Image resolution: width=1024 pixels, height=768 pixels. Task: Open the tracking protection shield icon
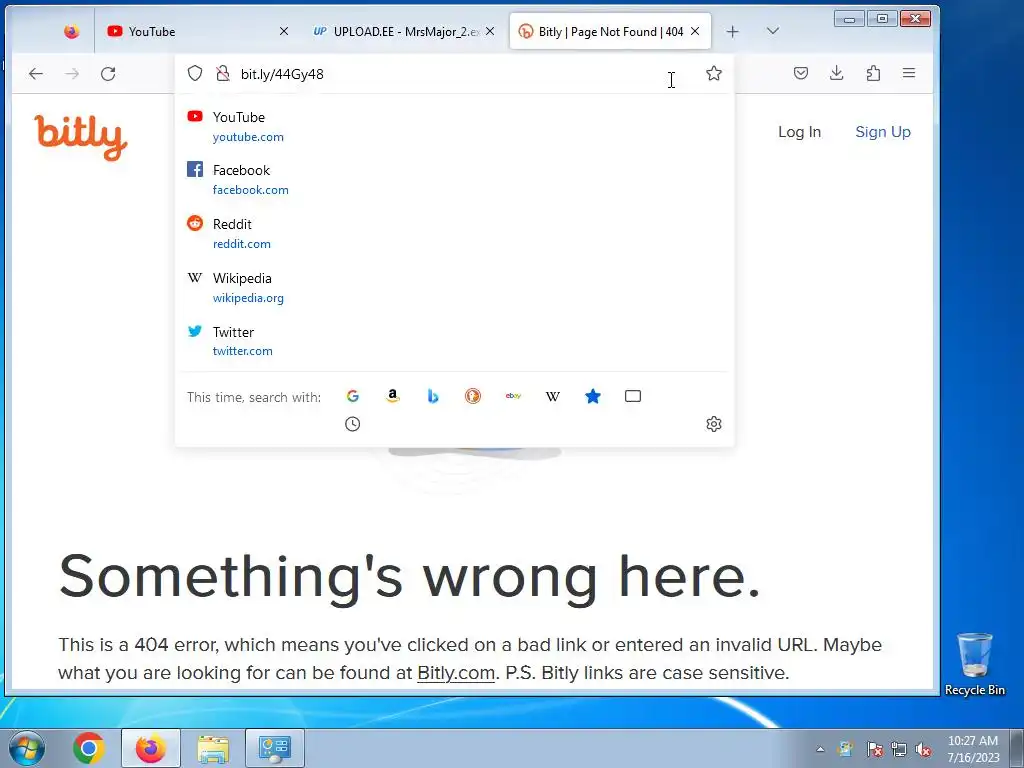[195, 73]
